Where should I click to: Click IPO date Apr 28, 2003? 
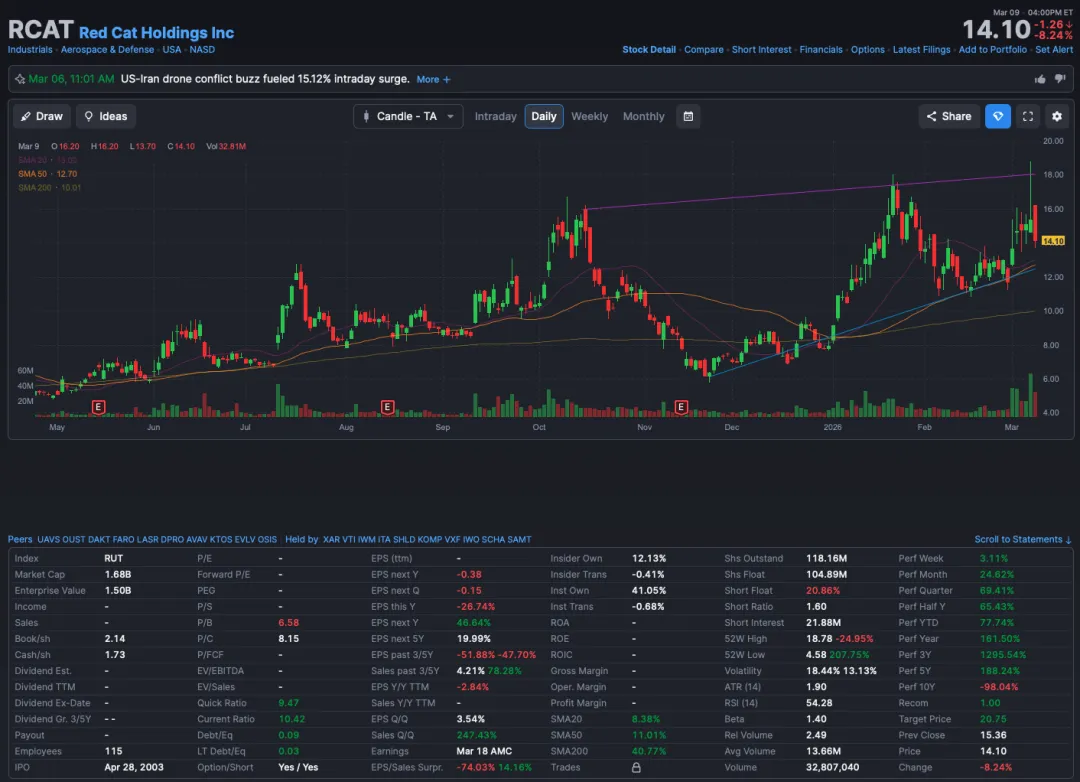[x=134, y=767]
